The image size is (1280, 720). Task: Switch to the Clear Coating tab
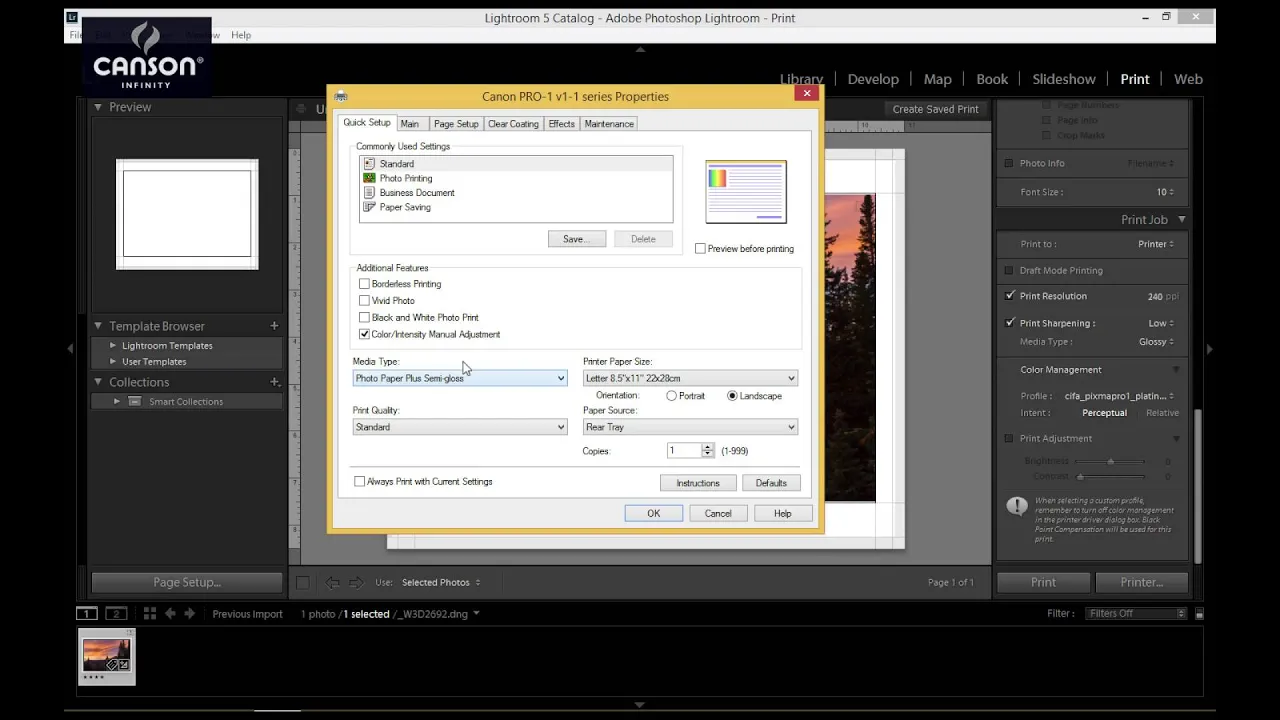point(513,124)
